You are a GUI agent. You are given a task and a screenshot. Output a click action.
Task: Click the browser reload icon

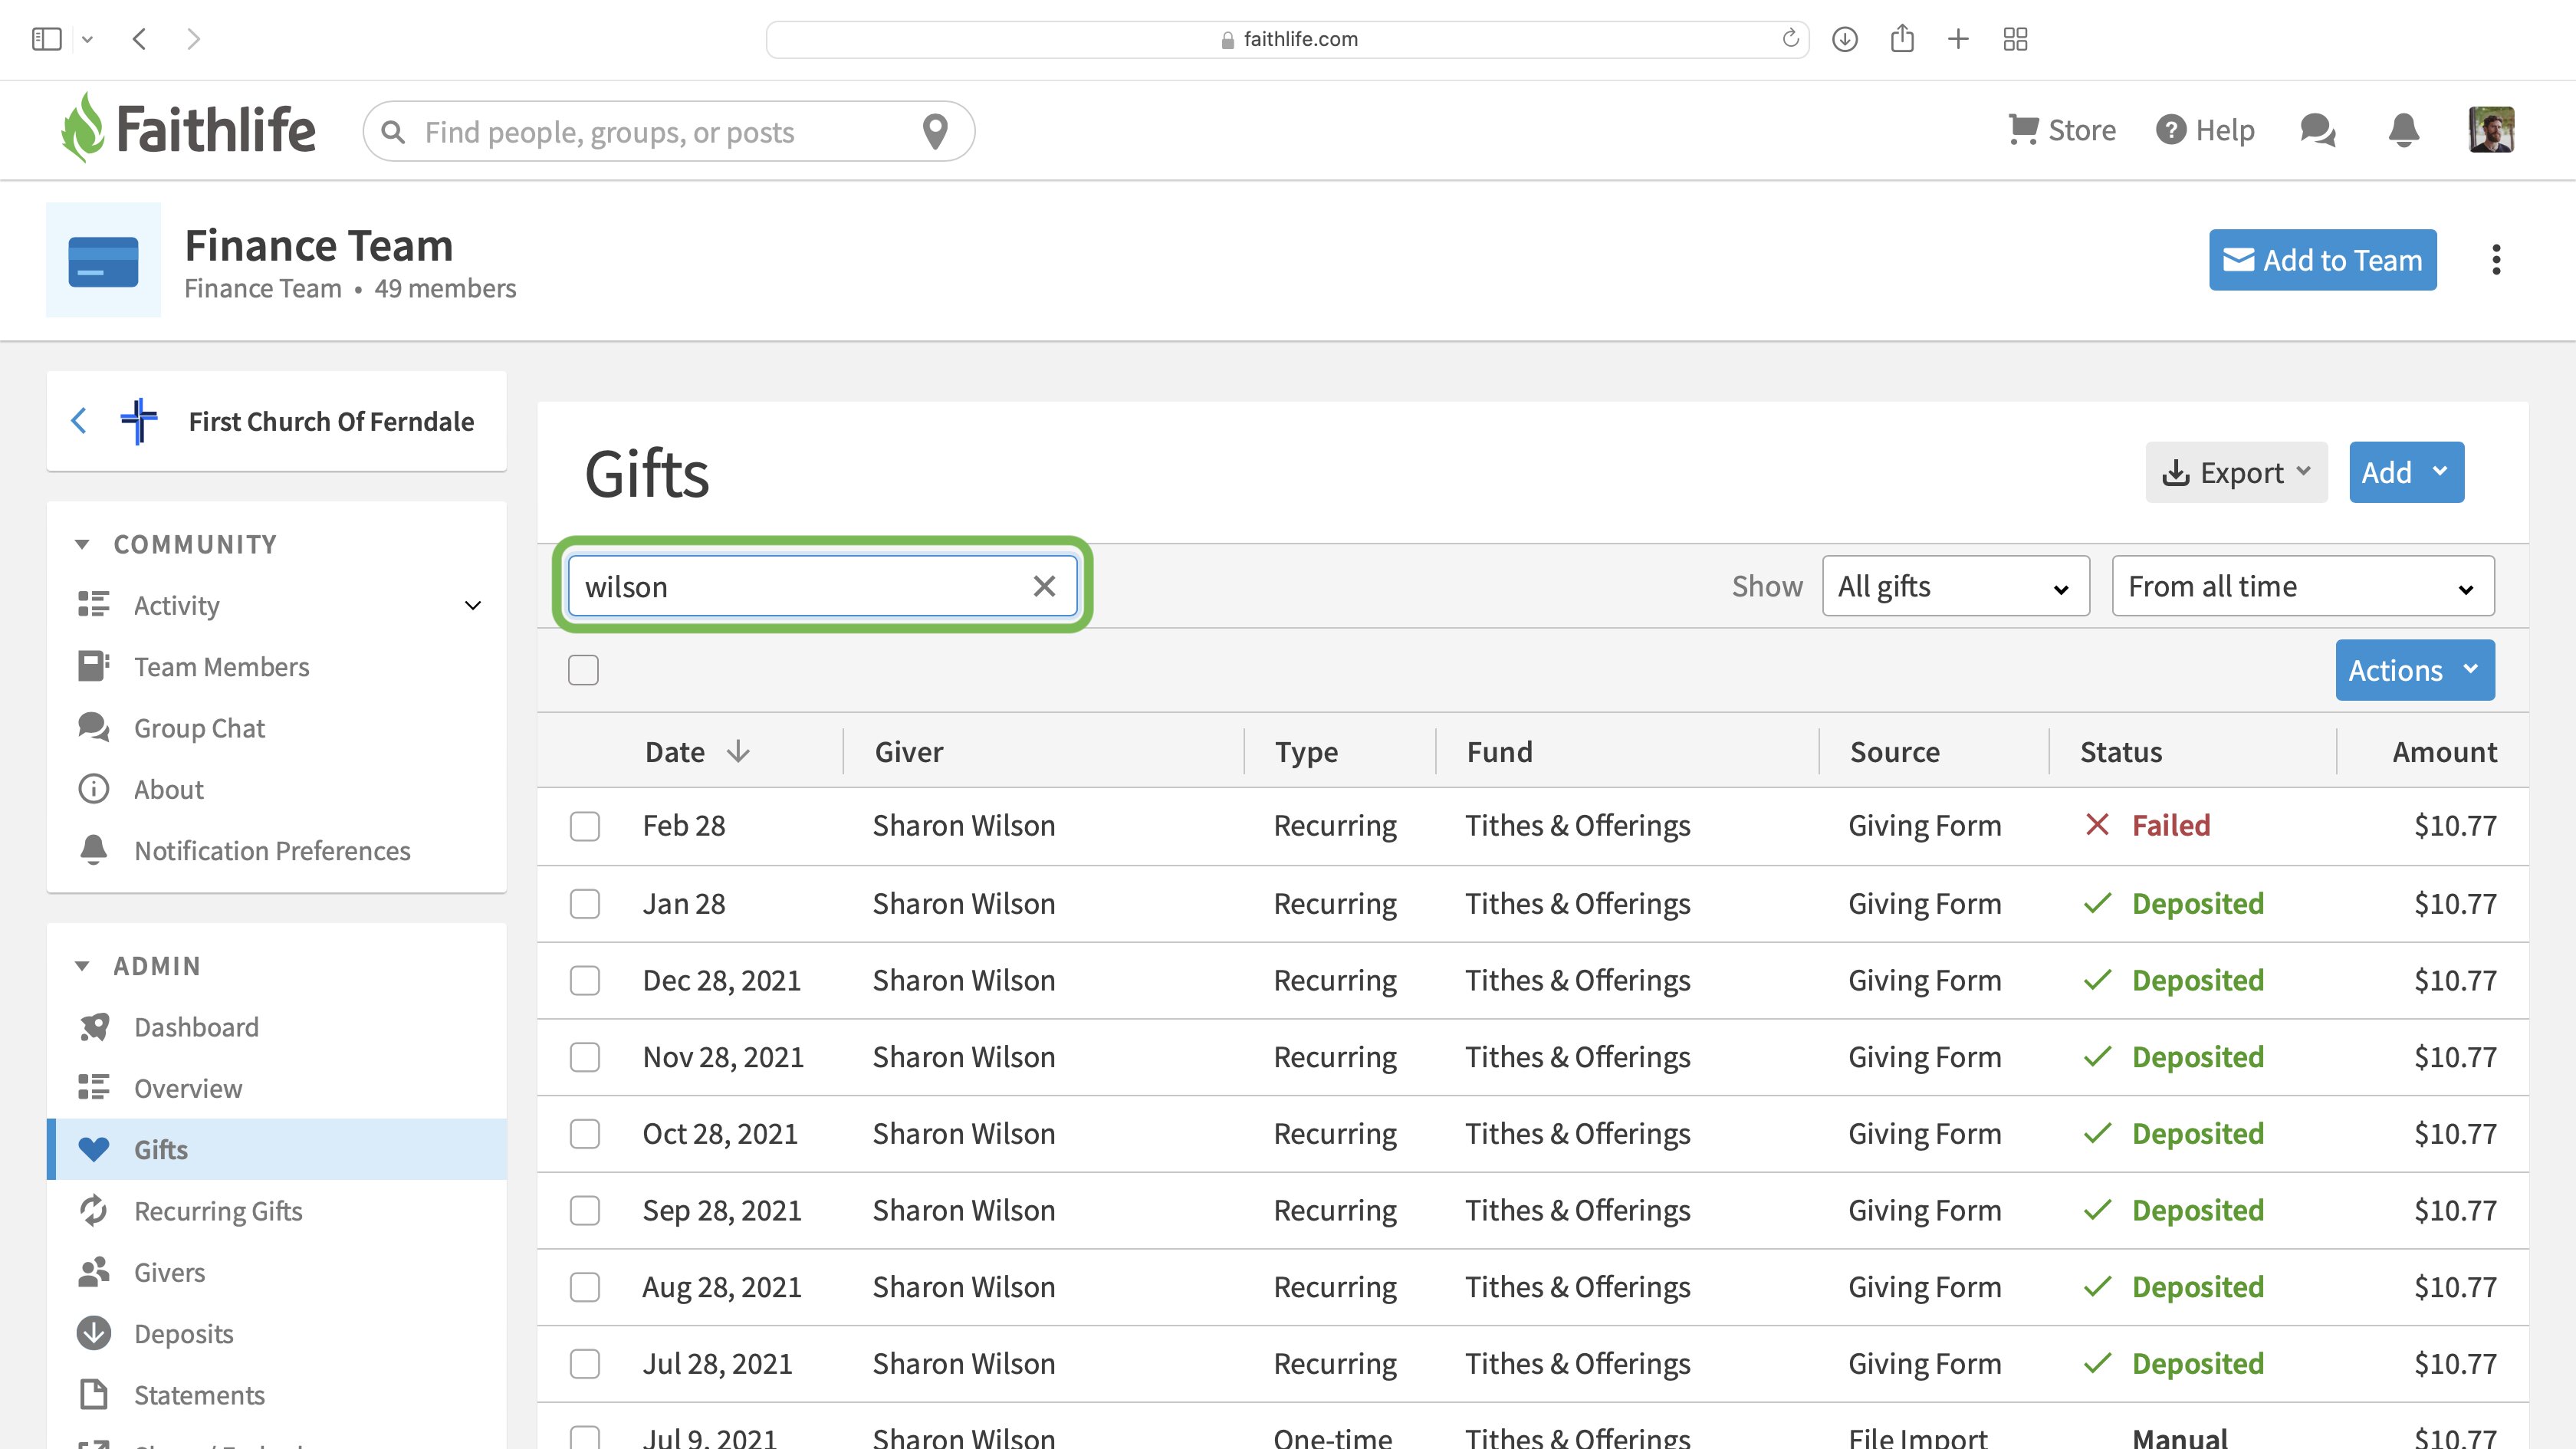click(1790, 39)
